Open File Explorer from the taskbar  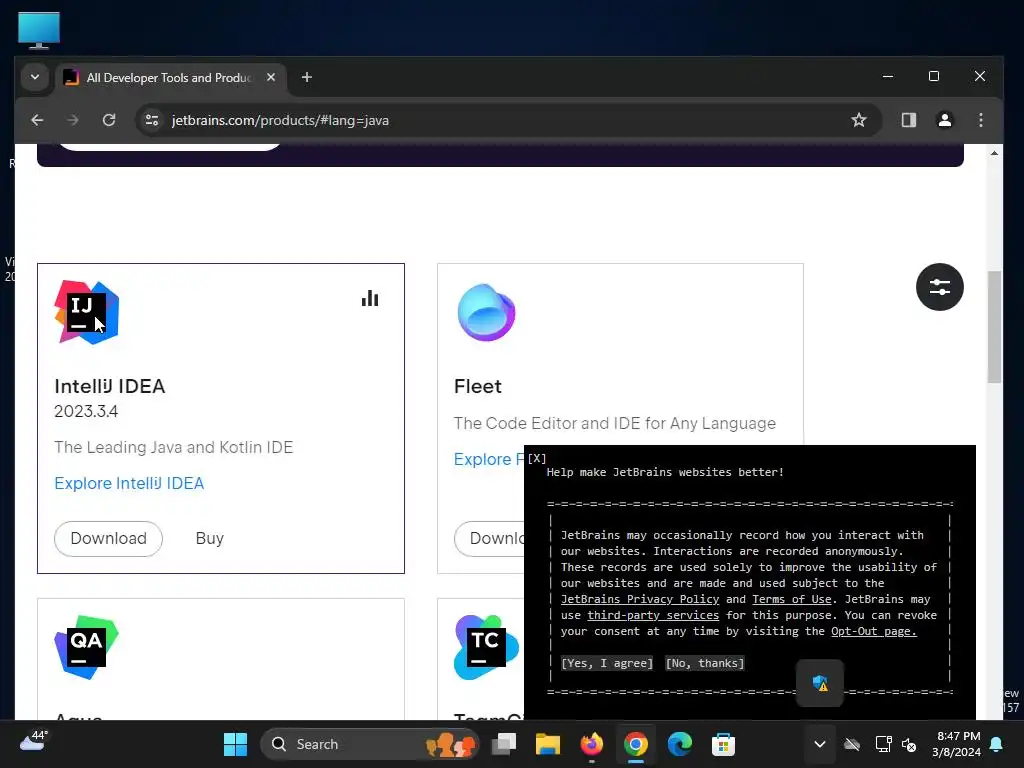point(548,744)
